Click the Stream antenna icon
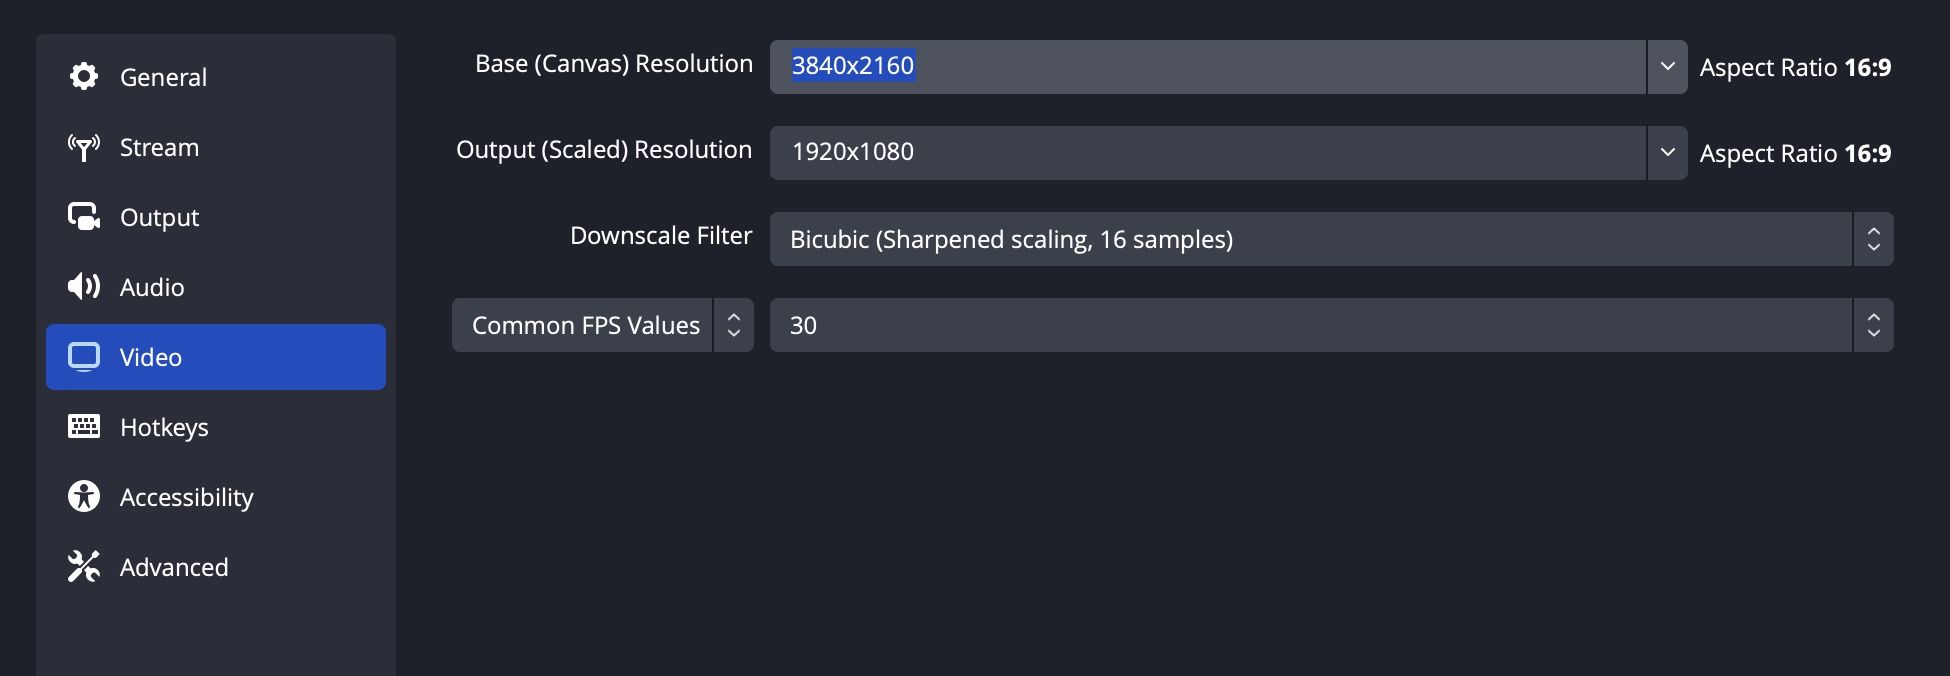Image resolution: width=1950 pixels, height=676 pixels. coord(84,147)
